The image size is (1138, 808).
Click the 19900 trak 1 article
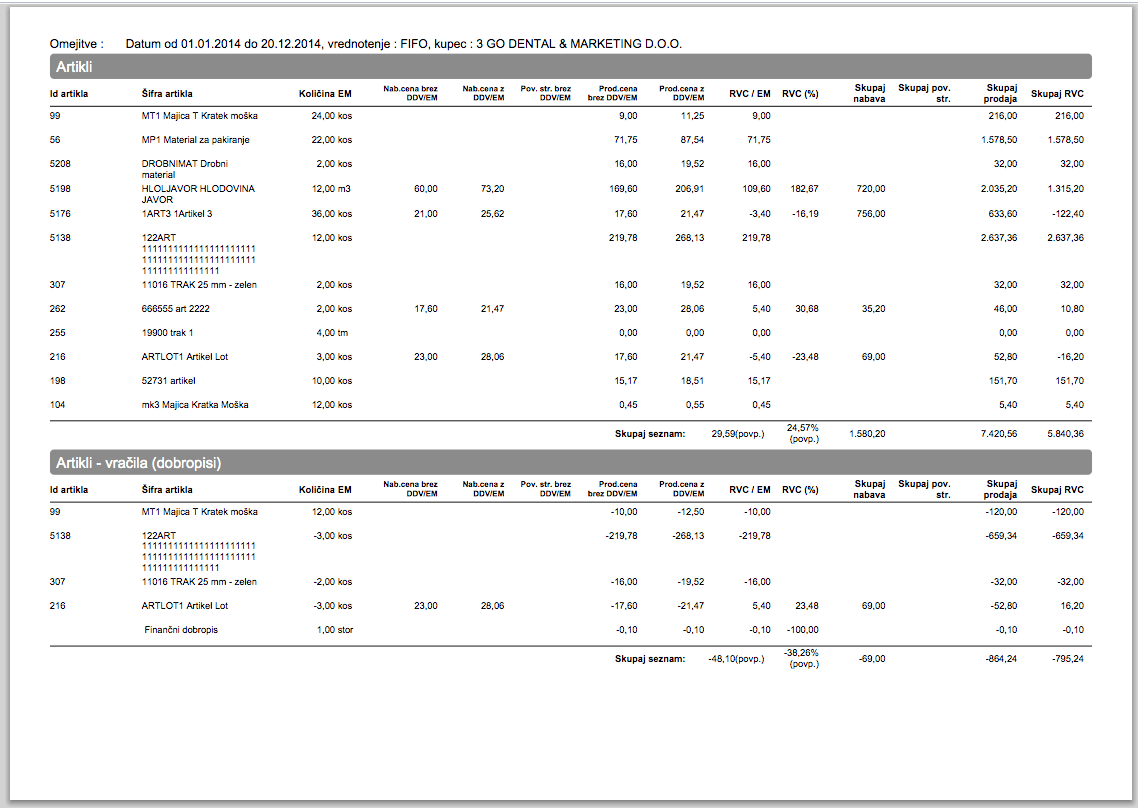tap(167, 333)
